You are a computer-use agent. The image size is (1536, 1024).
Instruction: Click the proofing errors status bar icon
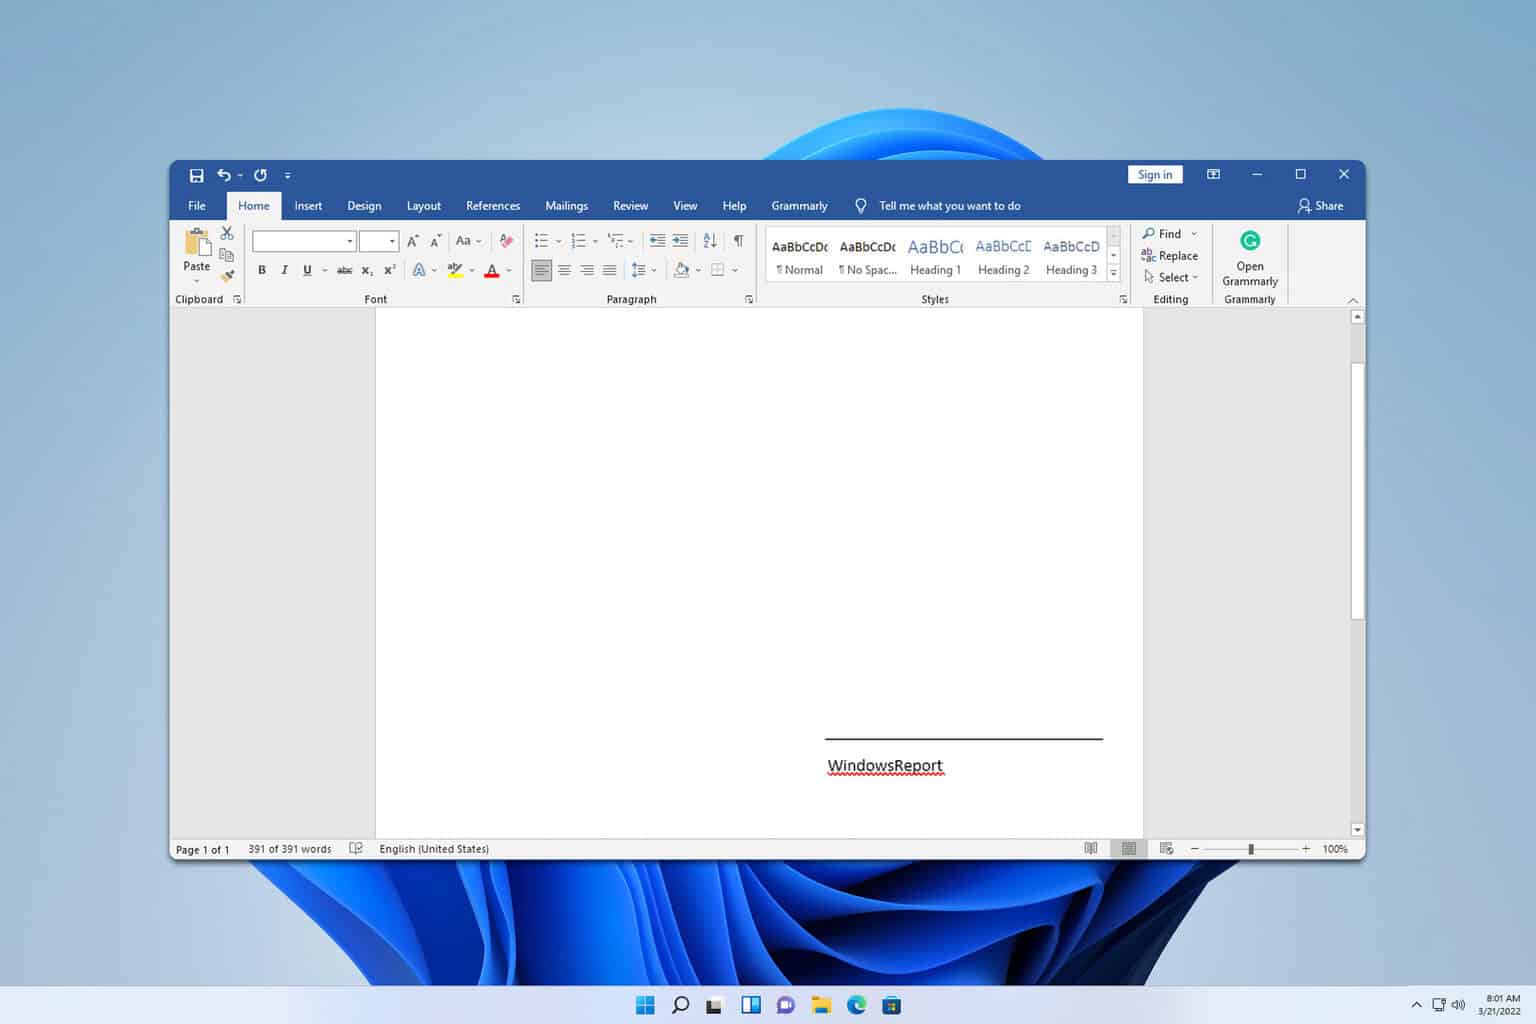pos(355,849)
